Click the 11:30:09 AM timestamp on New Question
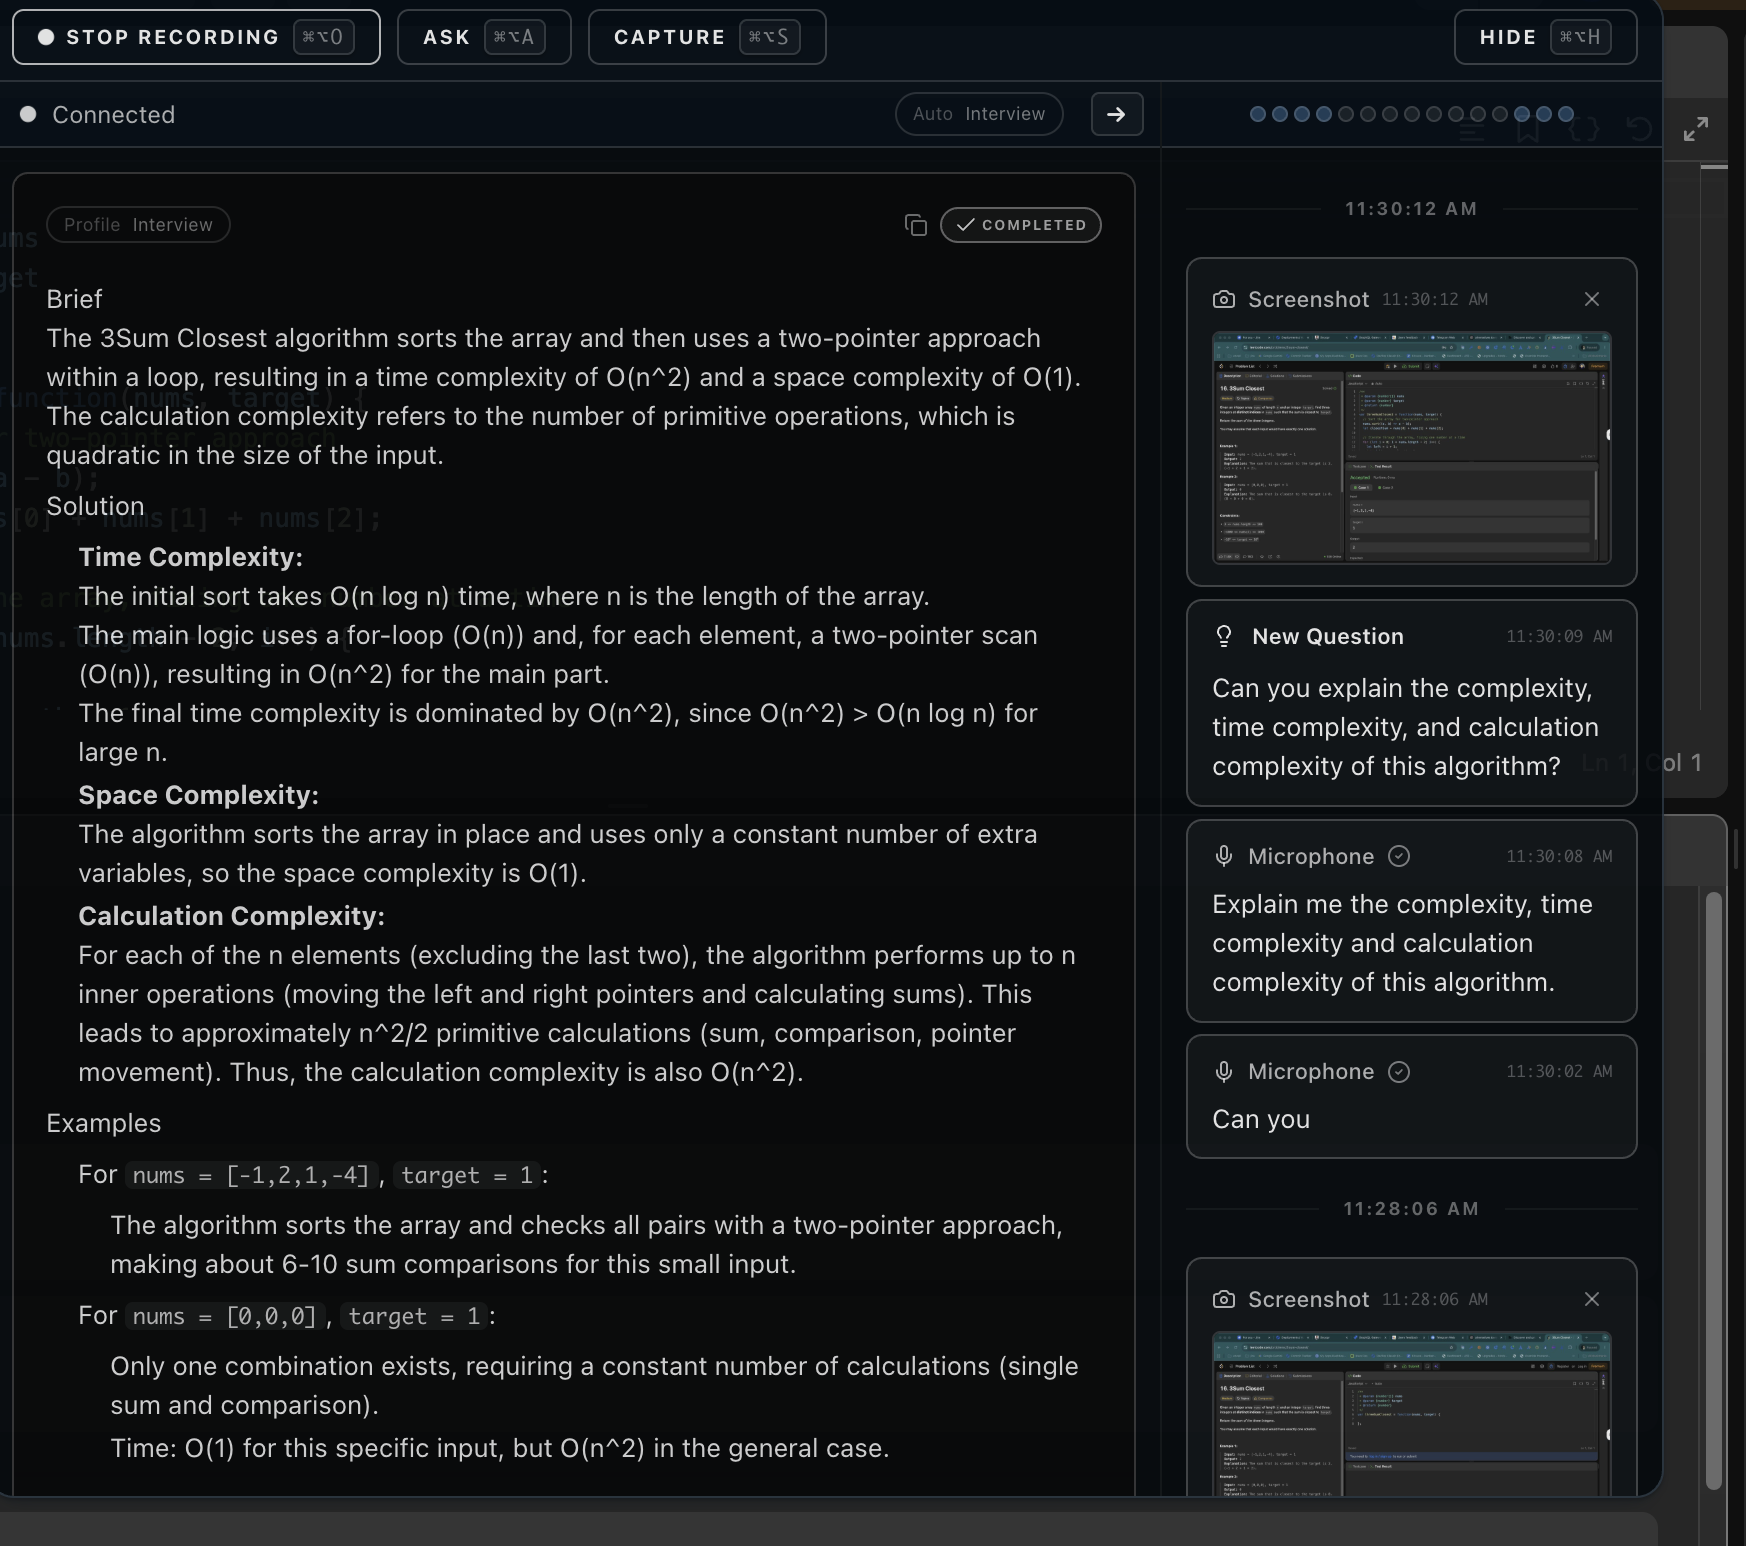1746x1546 pixels. [1559, 637]
